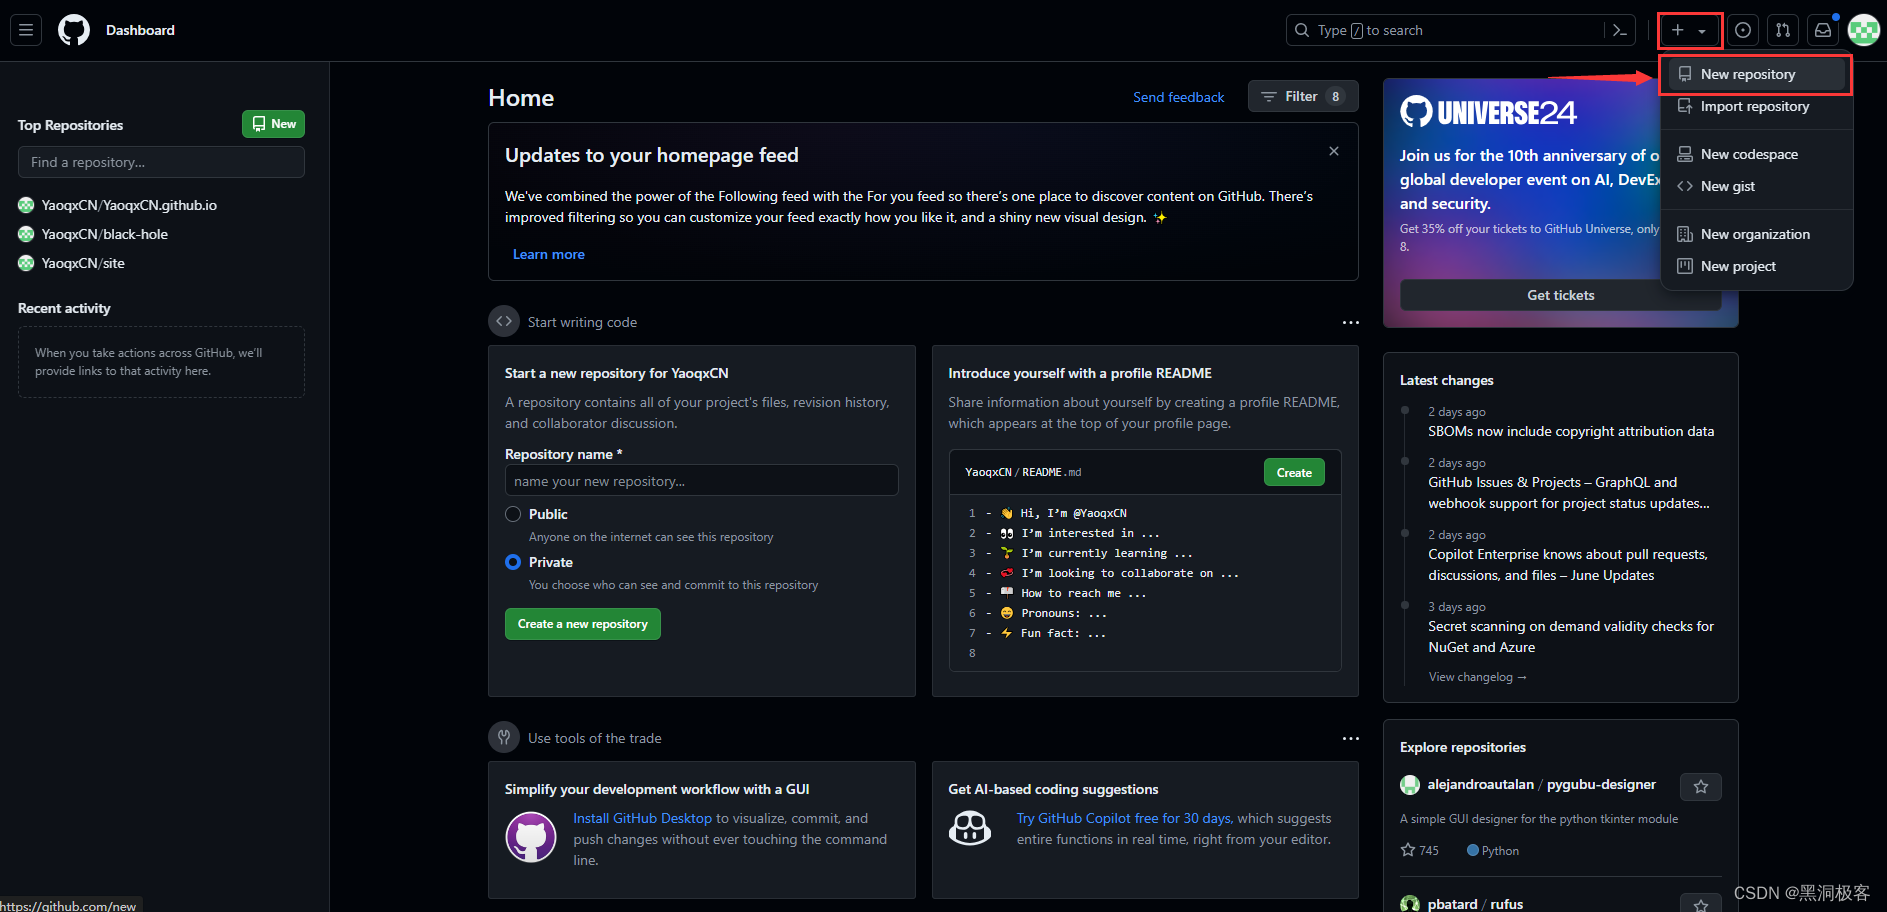Open the Issues icon in header
Viewport: 1887px width, 912px height.
[x=1743, y=30]
